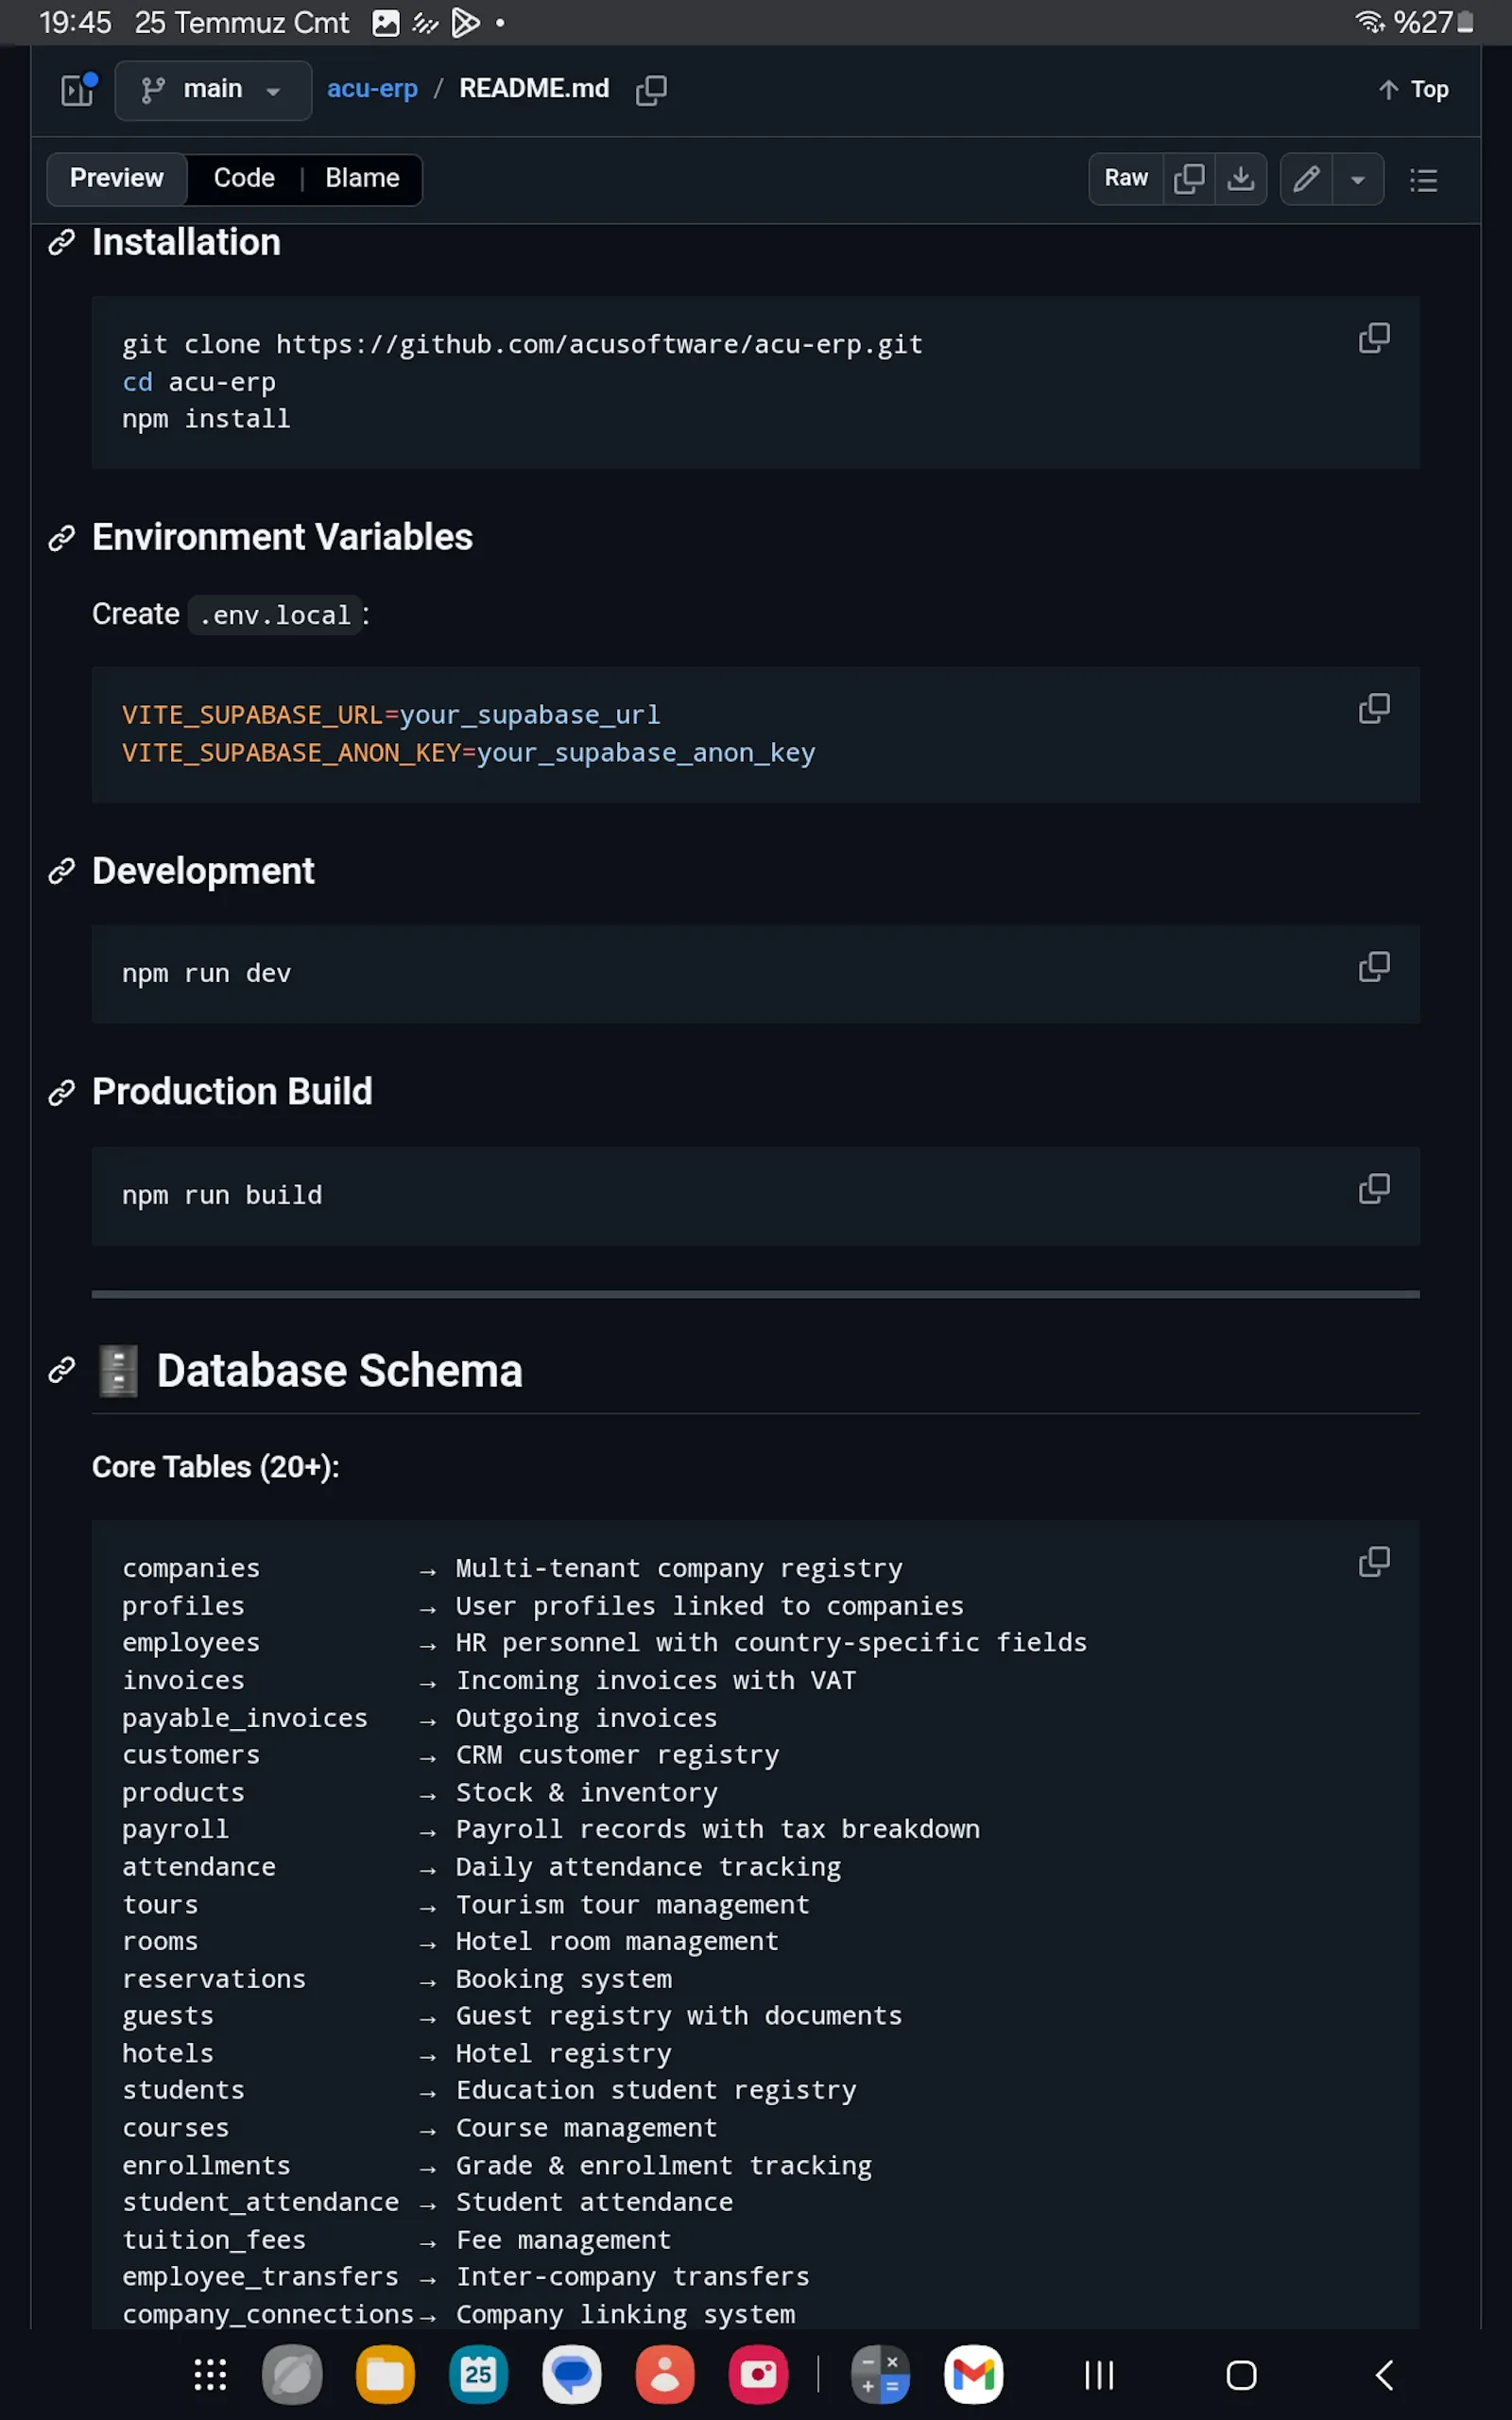Image resolution: width=1512 pixels, height=2420 pixels.
Task: Open the Raw file view
Action: pyautogui.click(x=1126, y=178)
